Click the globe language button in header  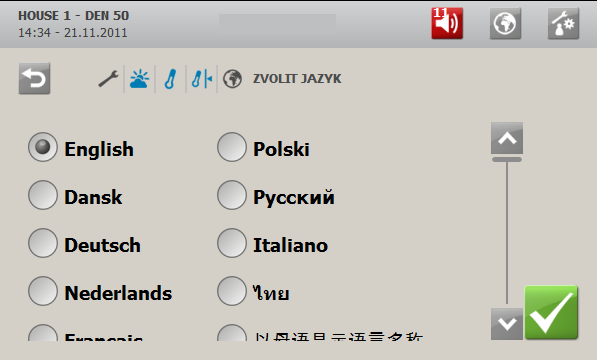[x=505, y=23]
